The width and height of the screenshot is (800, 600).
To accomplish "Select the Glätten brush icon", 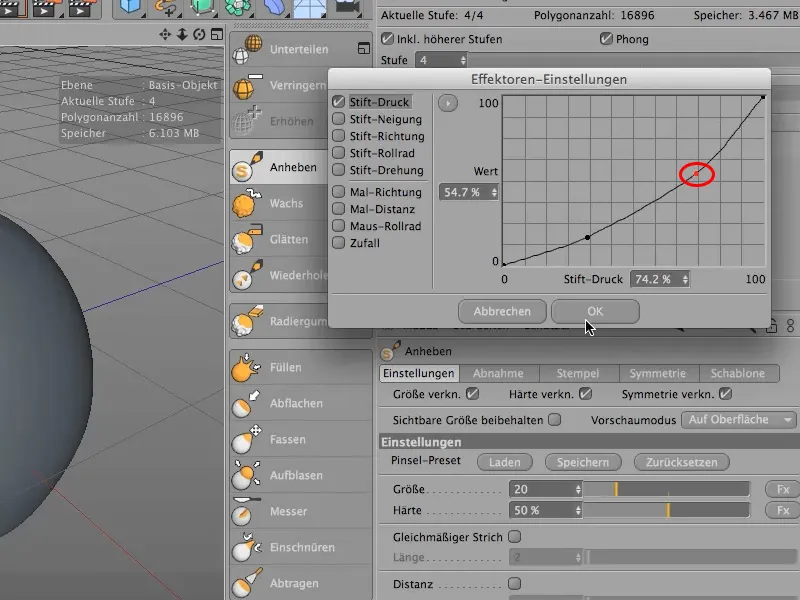I will [247, 239].
